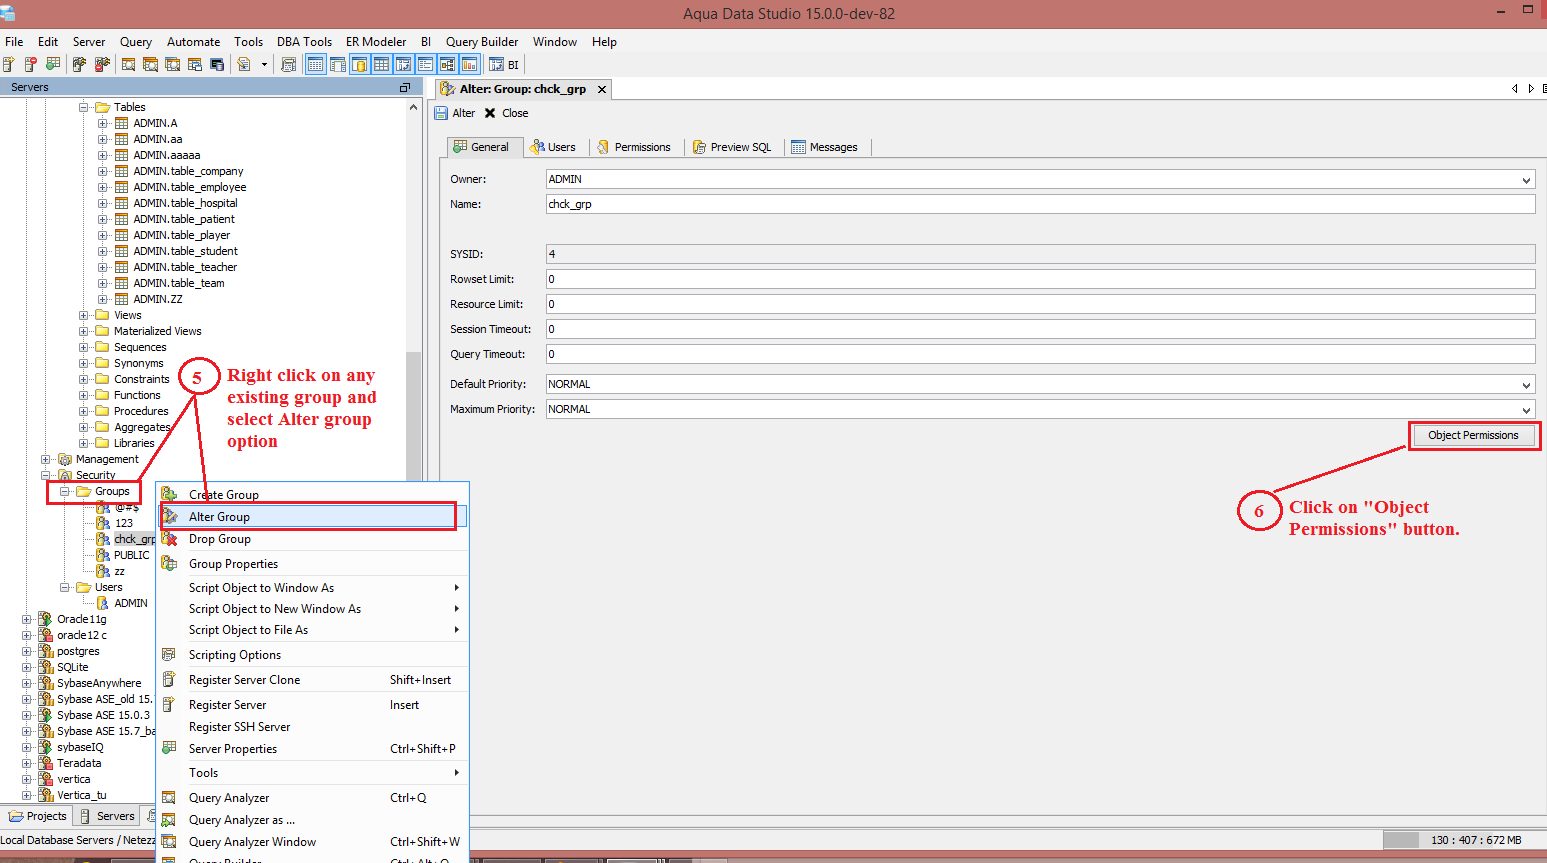1547x863 pixels.
Task: Click the Teradata server icon
Action: pyautogui.click(x=45, y=763)
